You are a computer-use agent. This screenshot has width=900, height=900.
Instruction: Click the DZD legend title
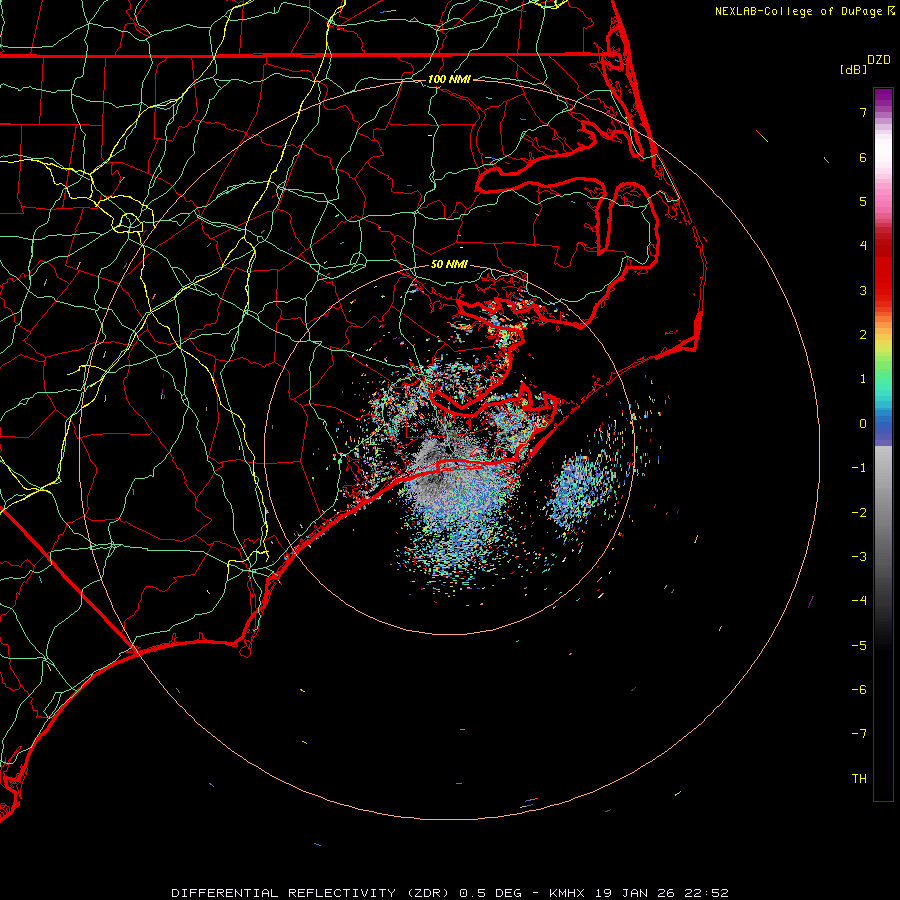coord(879,60)
